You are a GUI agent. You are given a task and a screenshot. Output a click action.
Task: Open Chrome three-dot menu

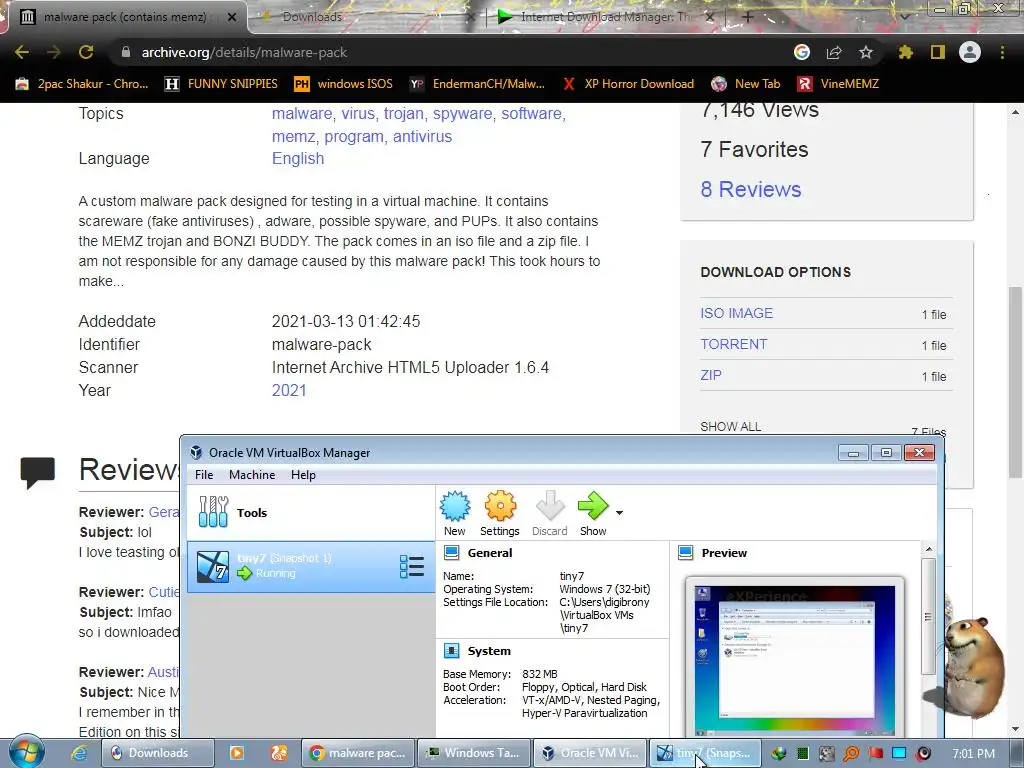(x=1002, y=52)
